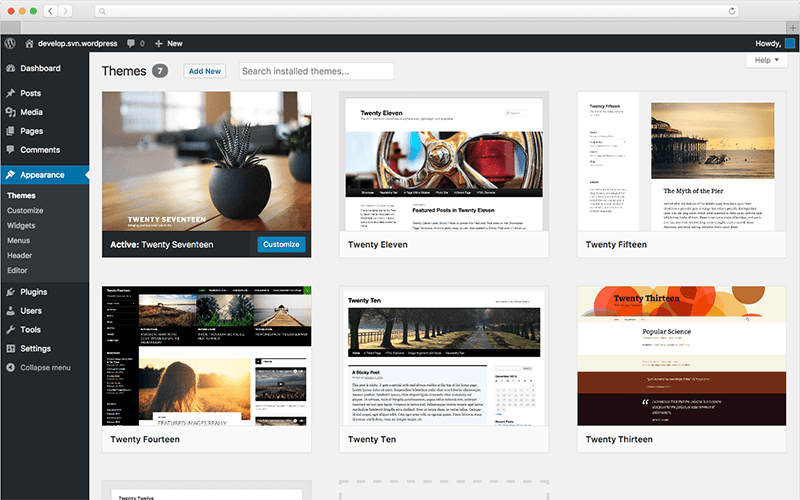Click the Twenty Eleven theme name label
This screenshot has height=500, width=800.
(378, 244)
